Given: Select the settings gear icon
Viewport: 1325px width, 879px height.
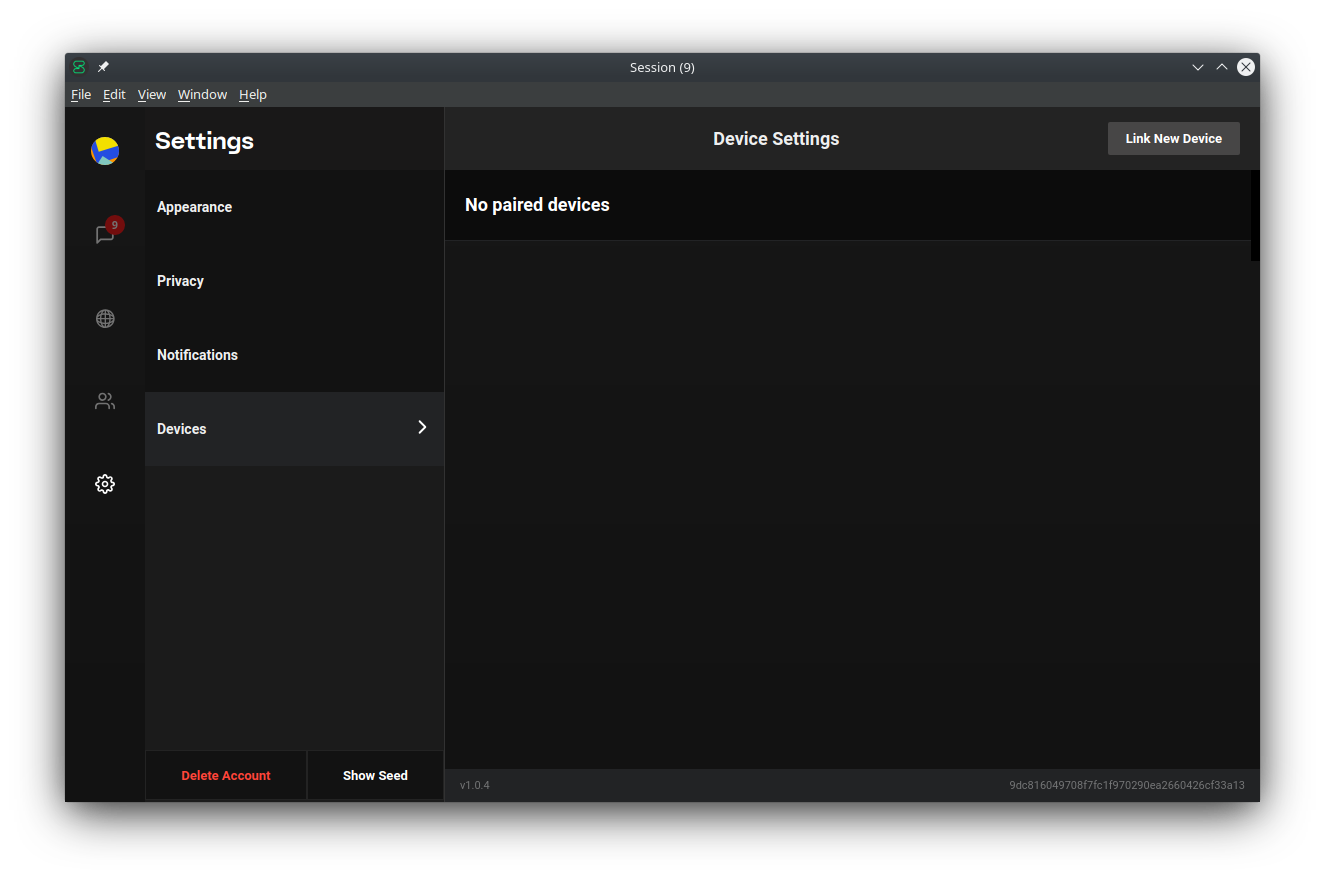Looking at the screenshot, I should coord(105,483).
